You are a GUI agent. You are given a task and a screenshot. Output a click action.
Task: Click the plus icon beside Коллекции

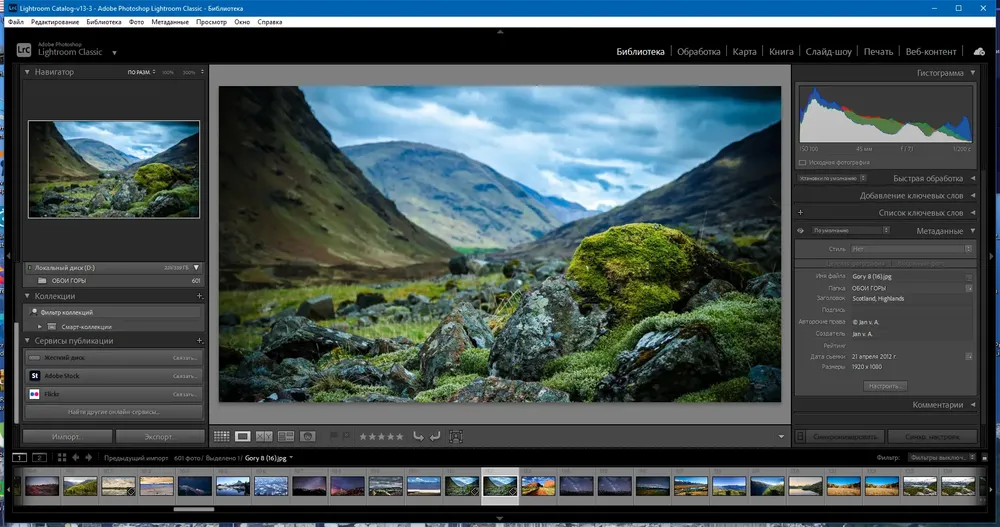[199, 296]
